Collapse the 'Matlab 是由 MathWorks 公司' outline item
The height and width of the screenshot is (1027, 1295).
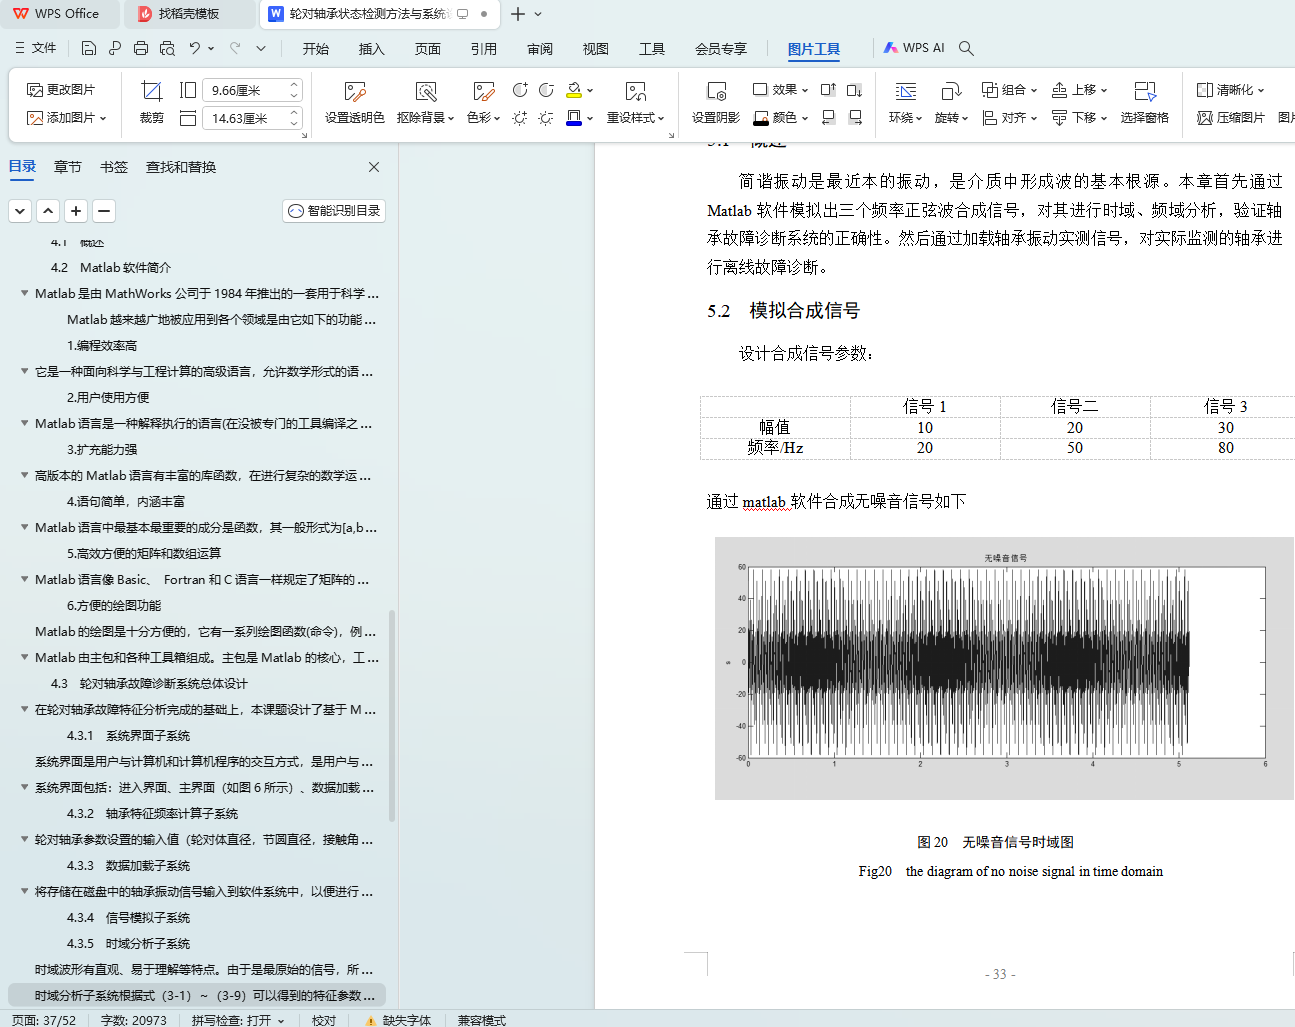click(24, 294)
